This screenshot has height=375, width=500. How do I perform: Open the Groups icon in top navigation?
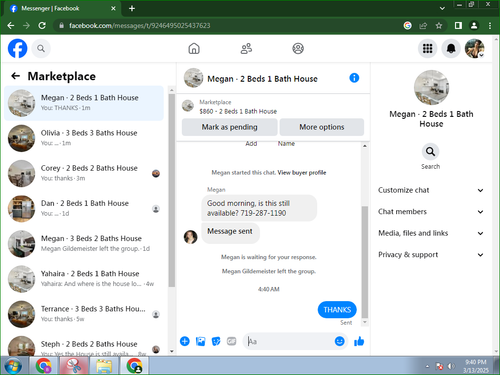pyautogui.click(x=298, y=49)
